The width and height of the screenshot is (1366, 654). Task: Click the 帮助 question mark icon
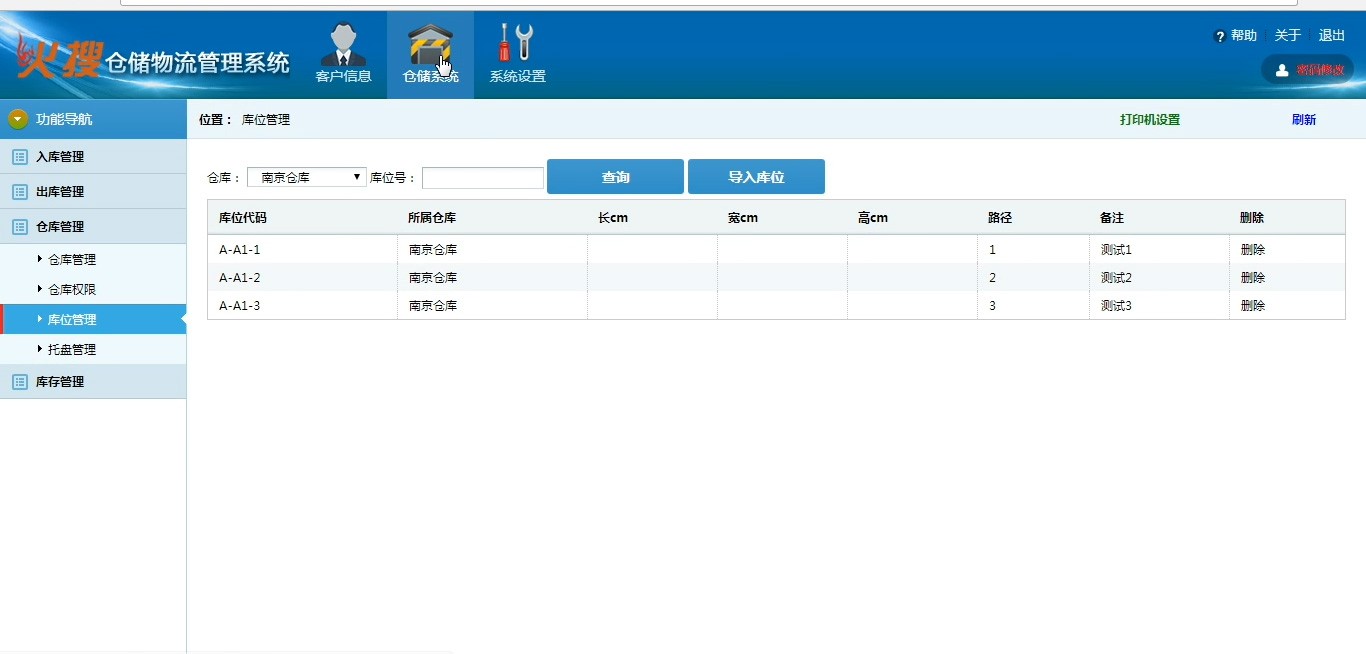pyautogui.click(x=1220, y=37)
